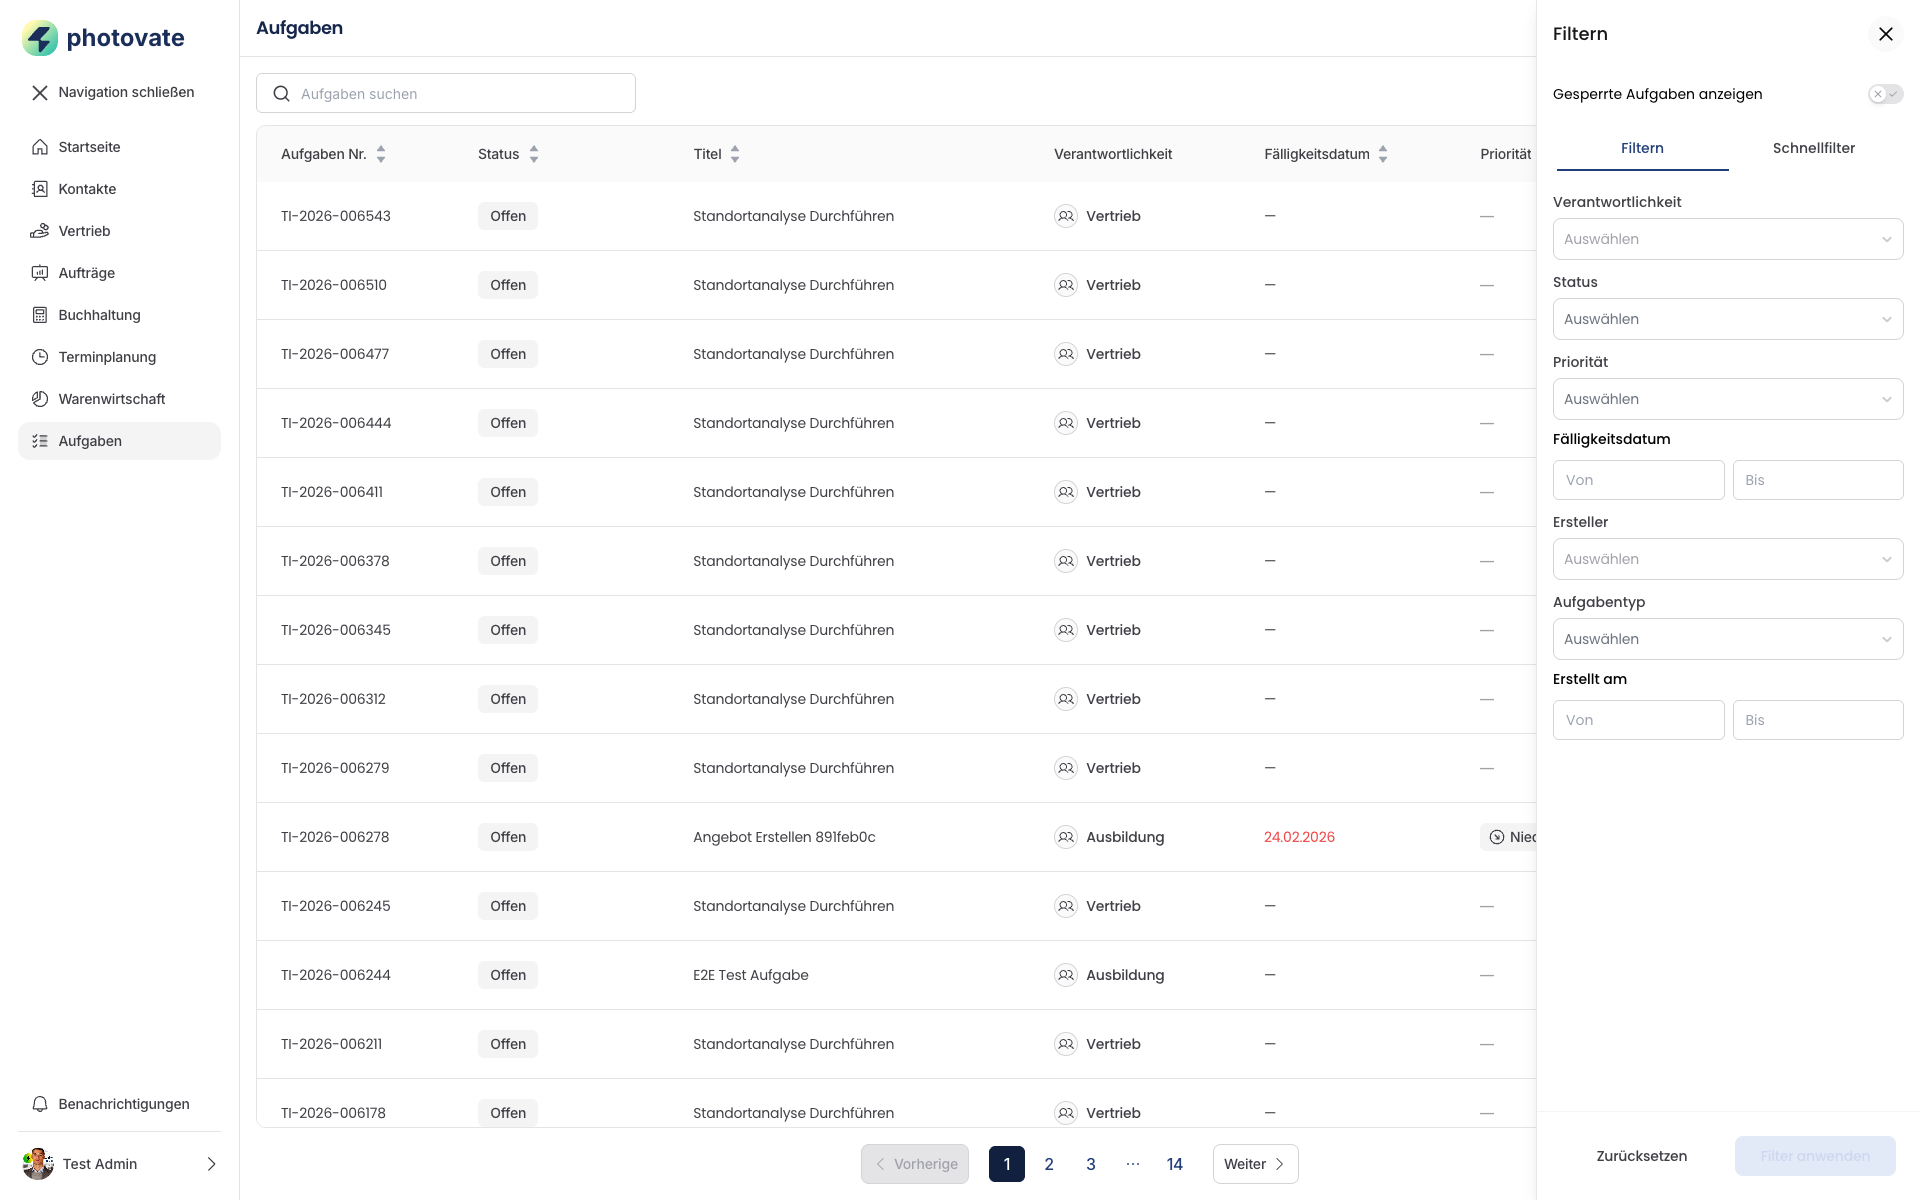Open Warenwirtschaft via its chart icon
The width and height of the screenshot is (1920, 1200).
[40, 399]
